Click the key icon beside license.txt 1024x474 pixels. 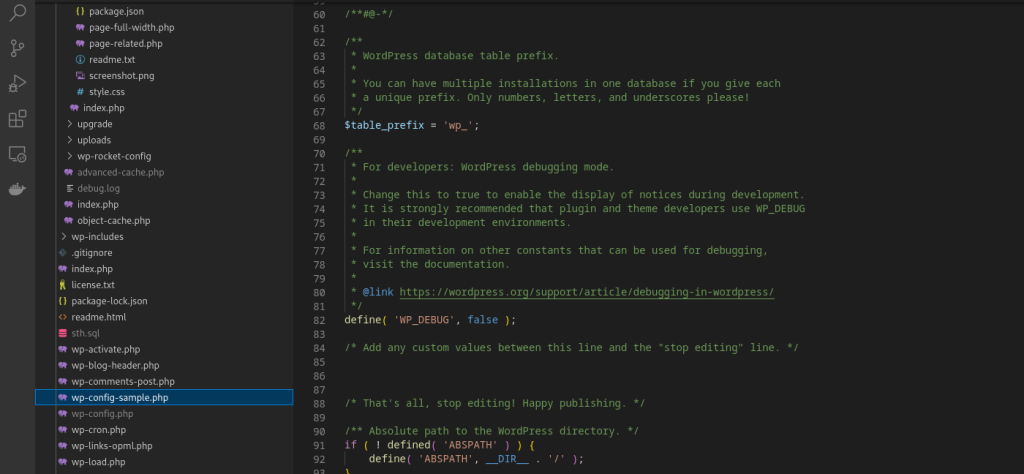click(x=62, y=285)
